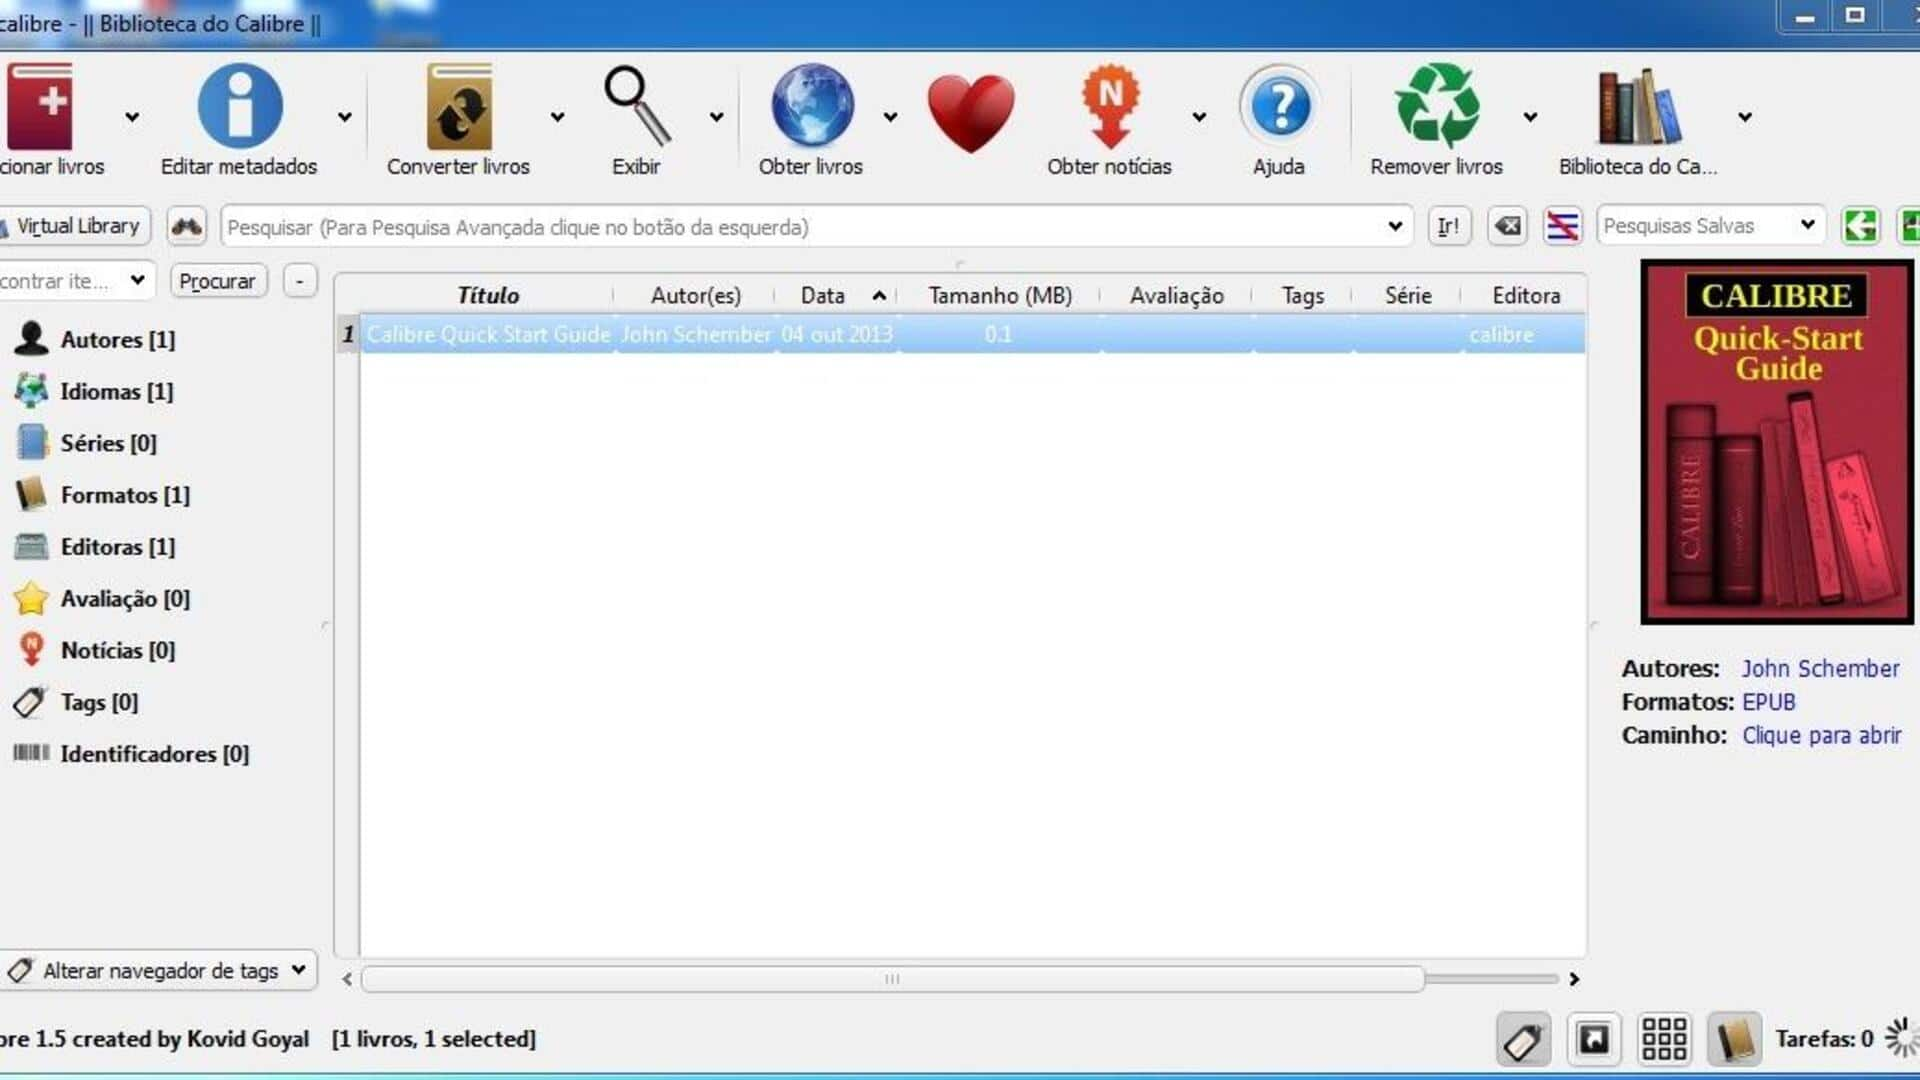Click the book list scroll right arrow
The width and height of the screenshot is (1920, 1080).
1574,979
